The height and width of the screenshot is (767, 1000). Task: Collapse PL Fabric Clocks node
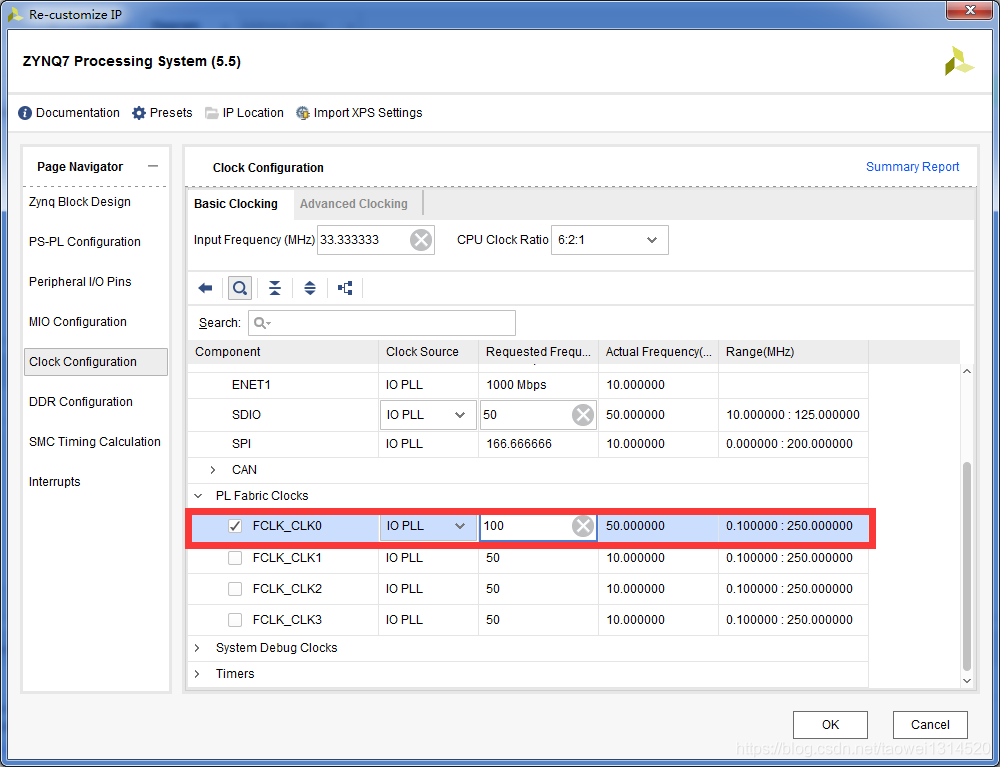[198, 496]
